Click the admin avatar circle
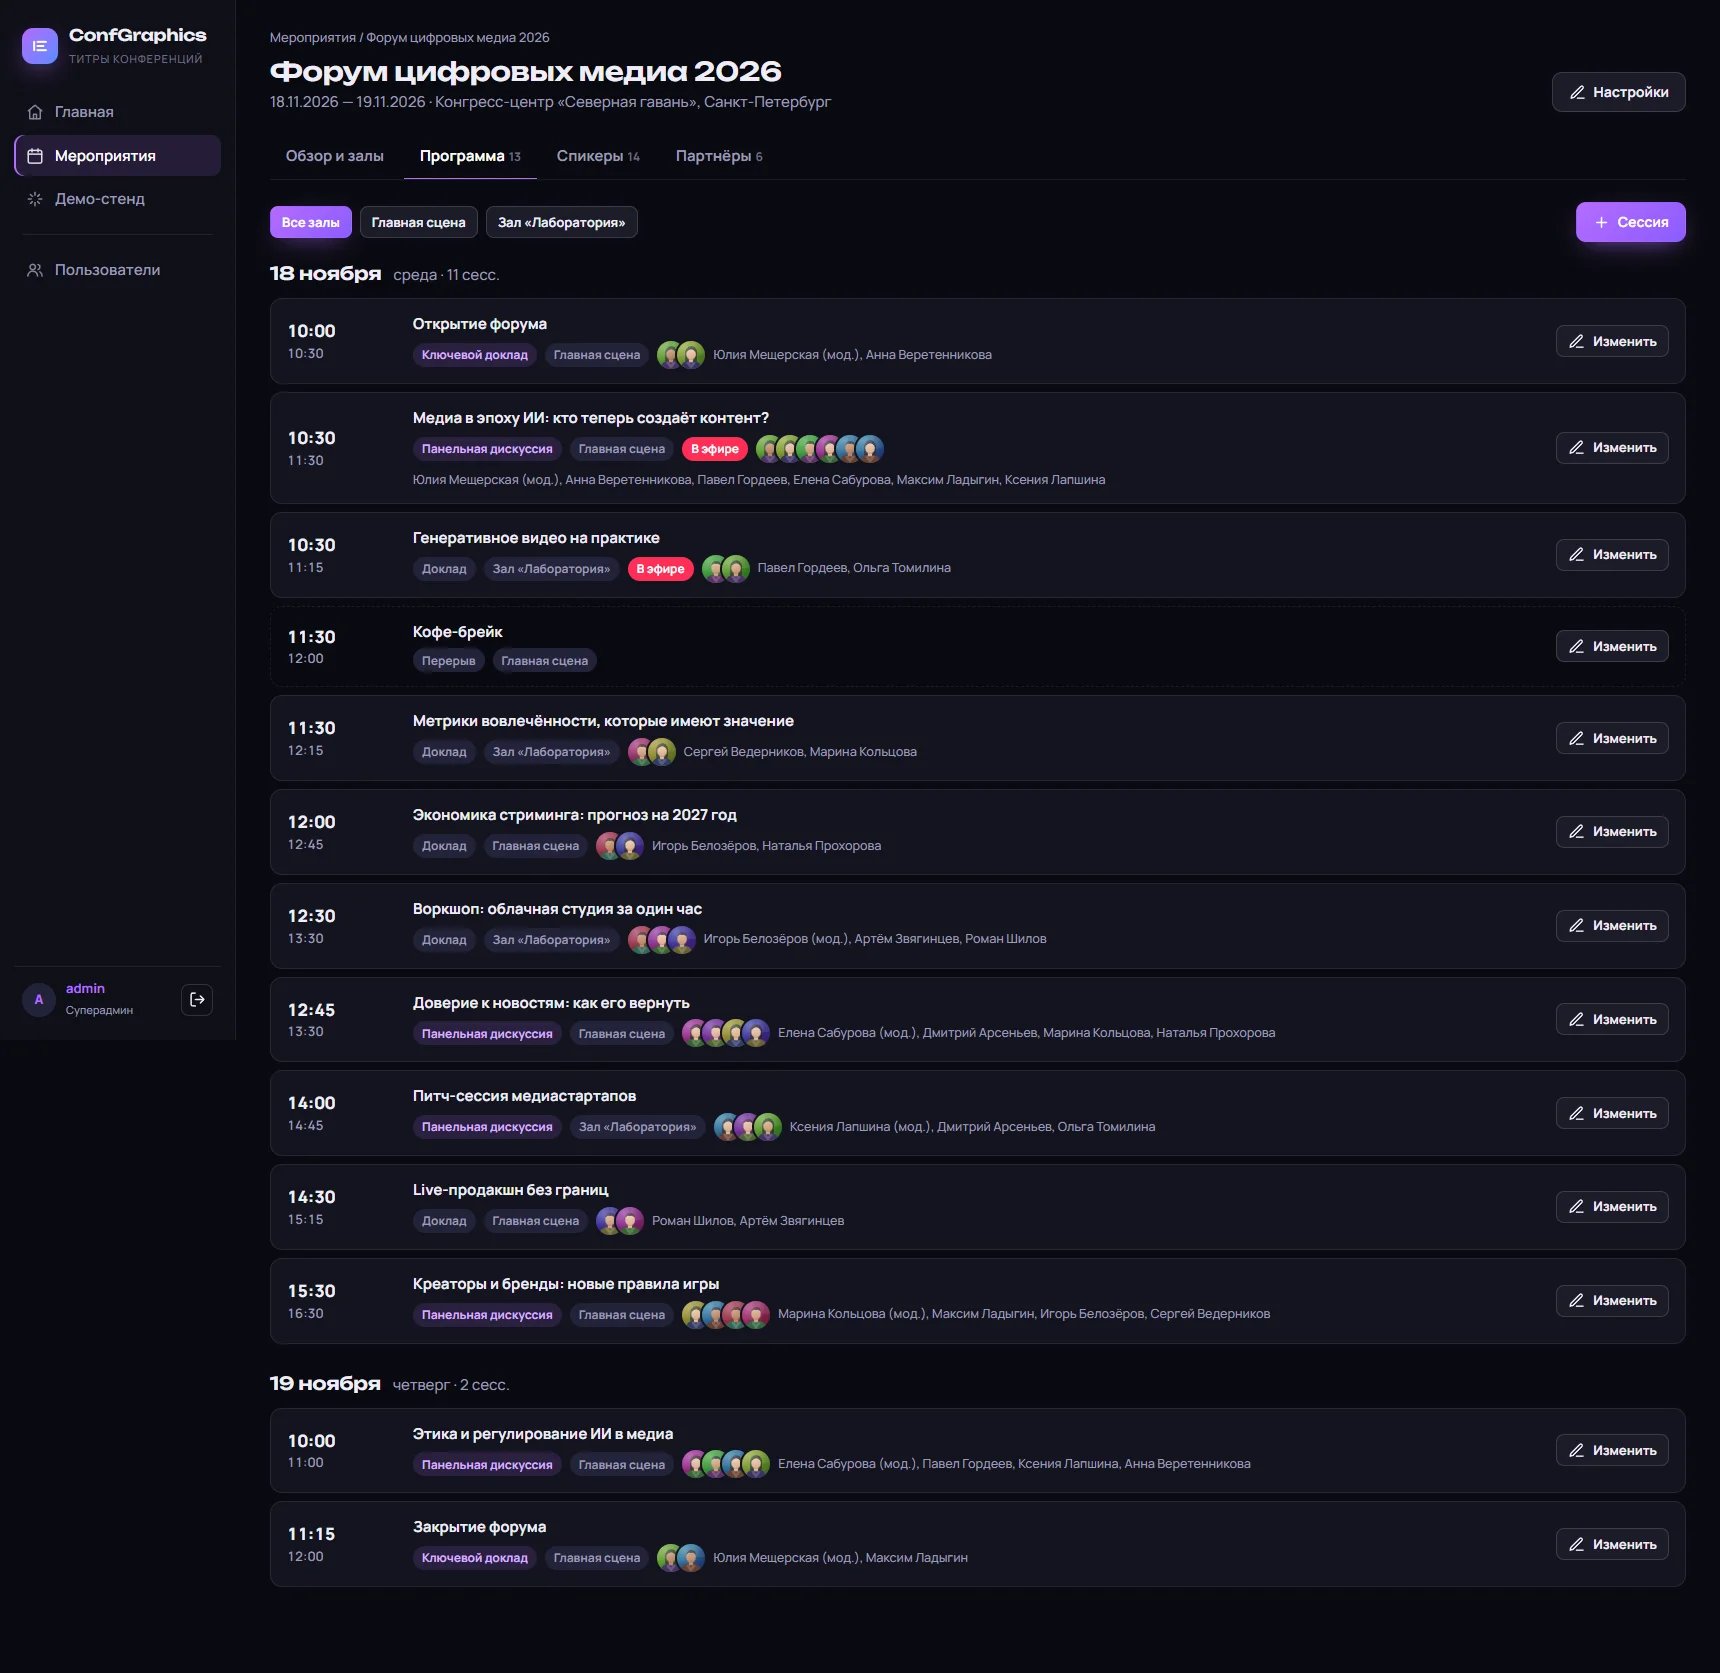 point(39,999)
